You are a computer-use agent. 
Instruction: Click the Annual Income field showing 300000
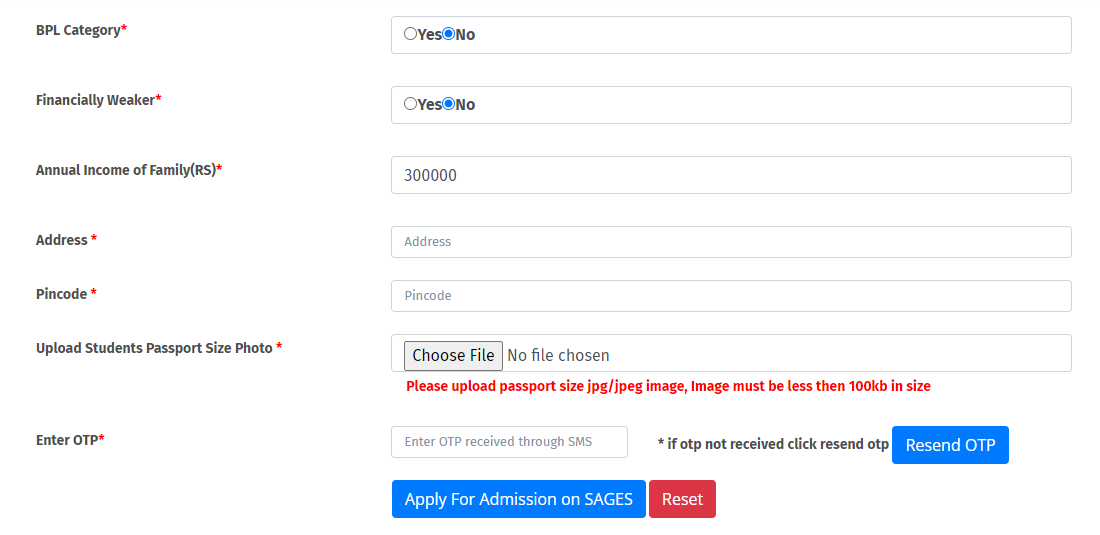[731, 175]
